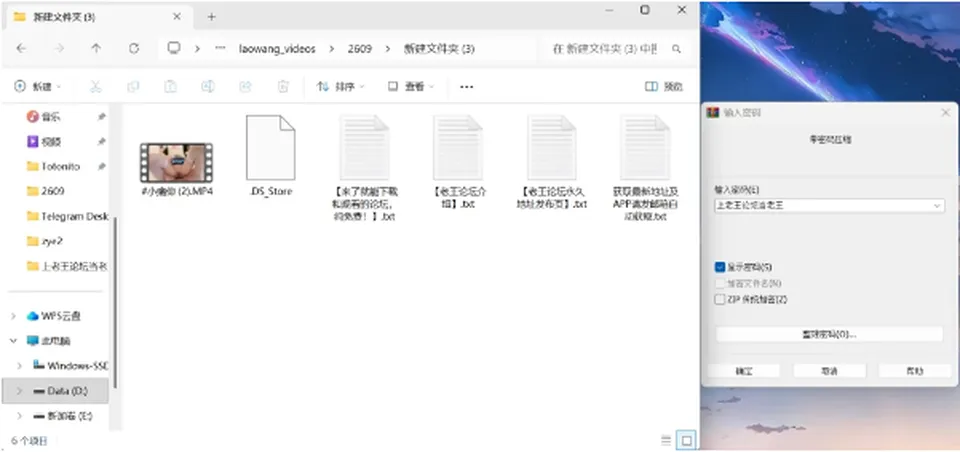960x452 pixels.
Task: Refresh the current folder view
Action: coord(134,48)
